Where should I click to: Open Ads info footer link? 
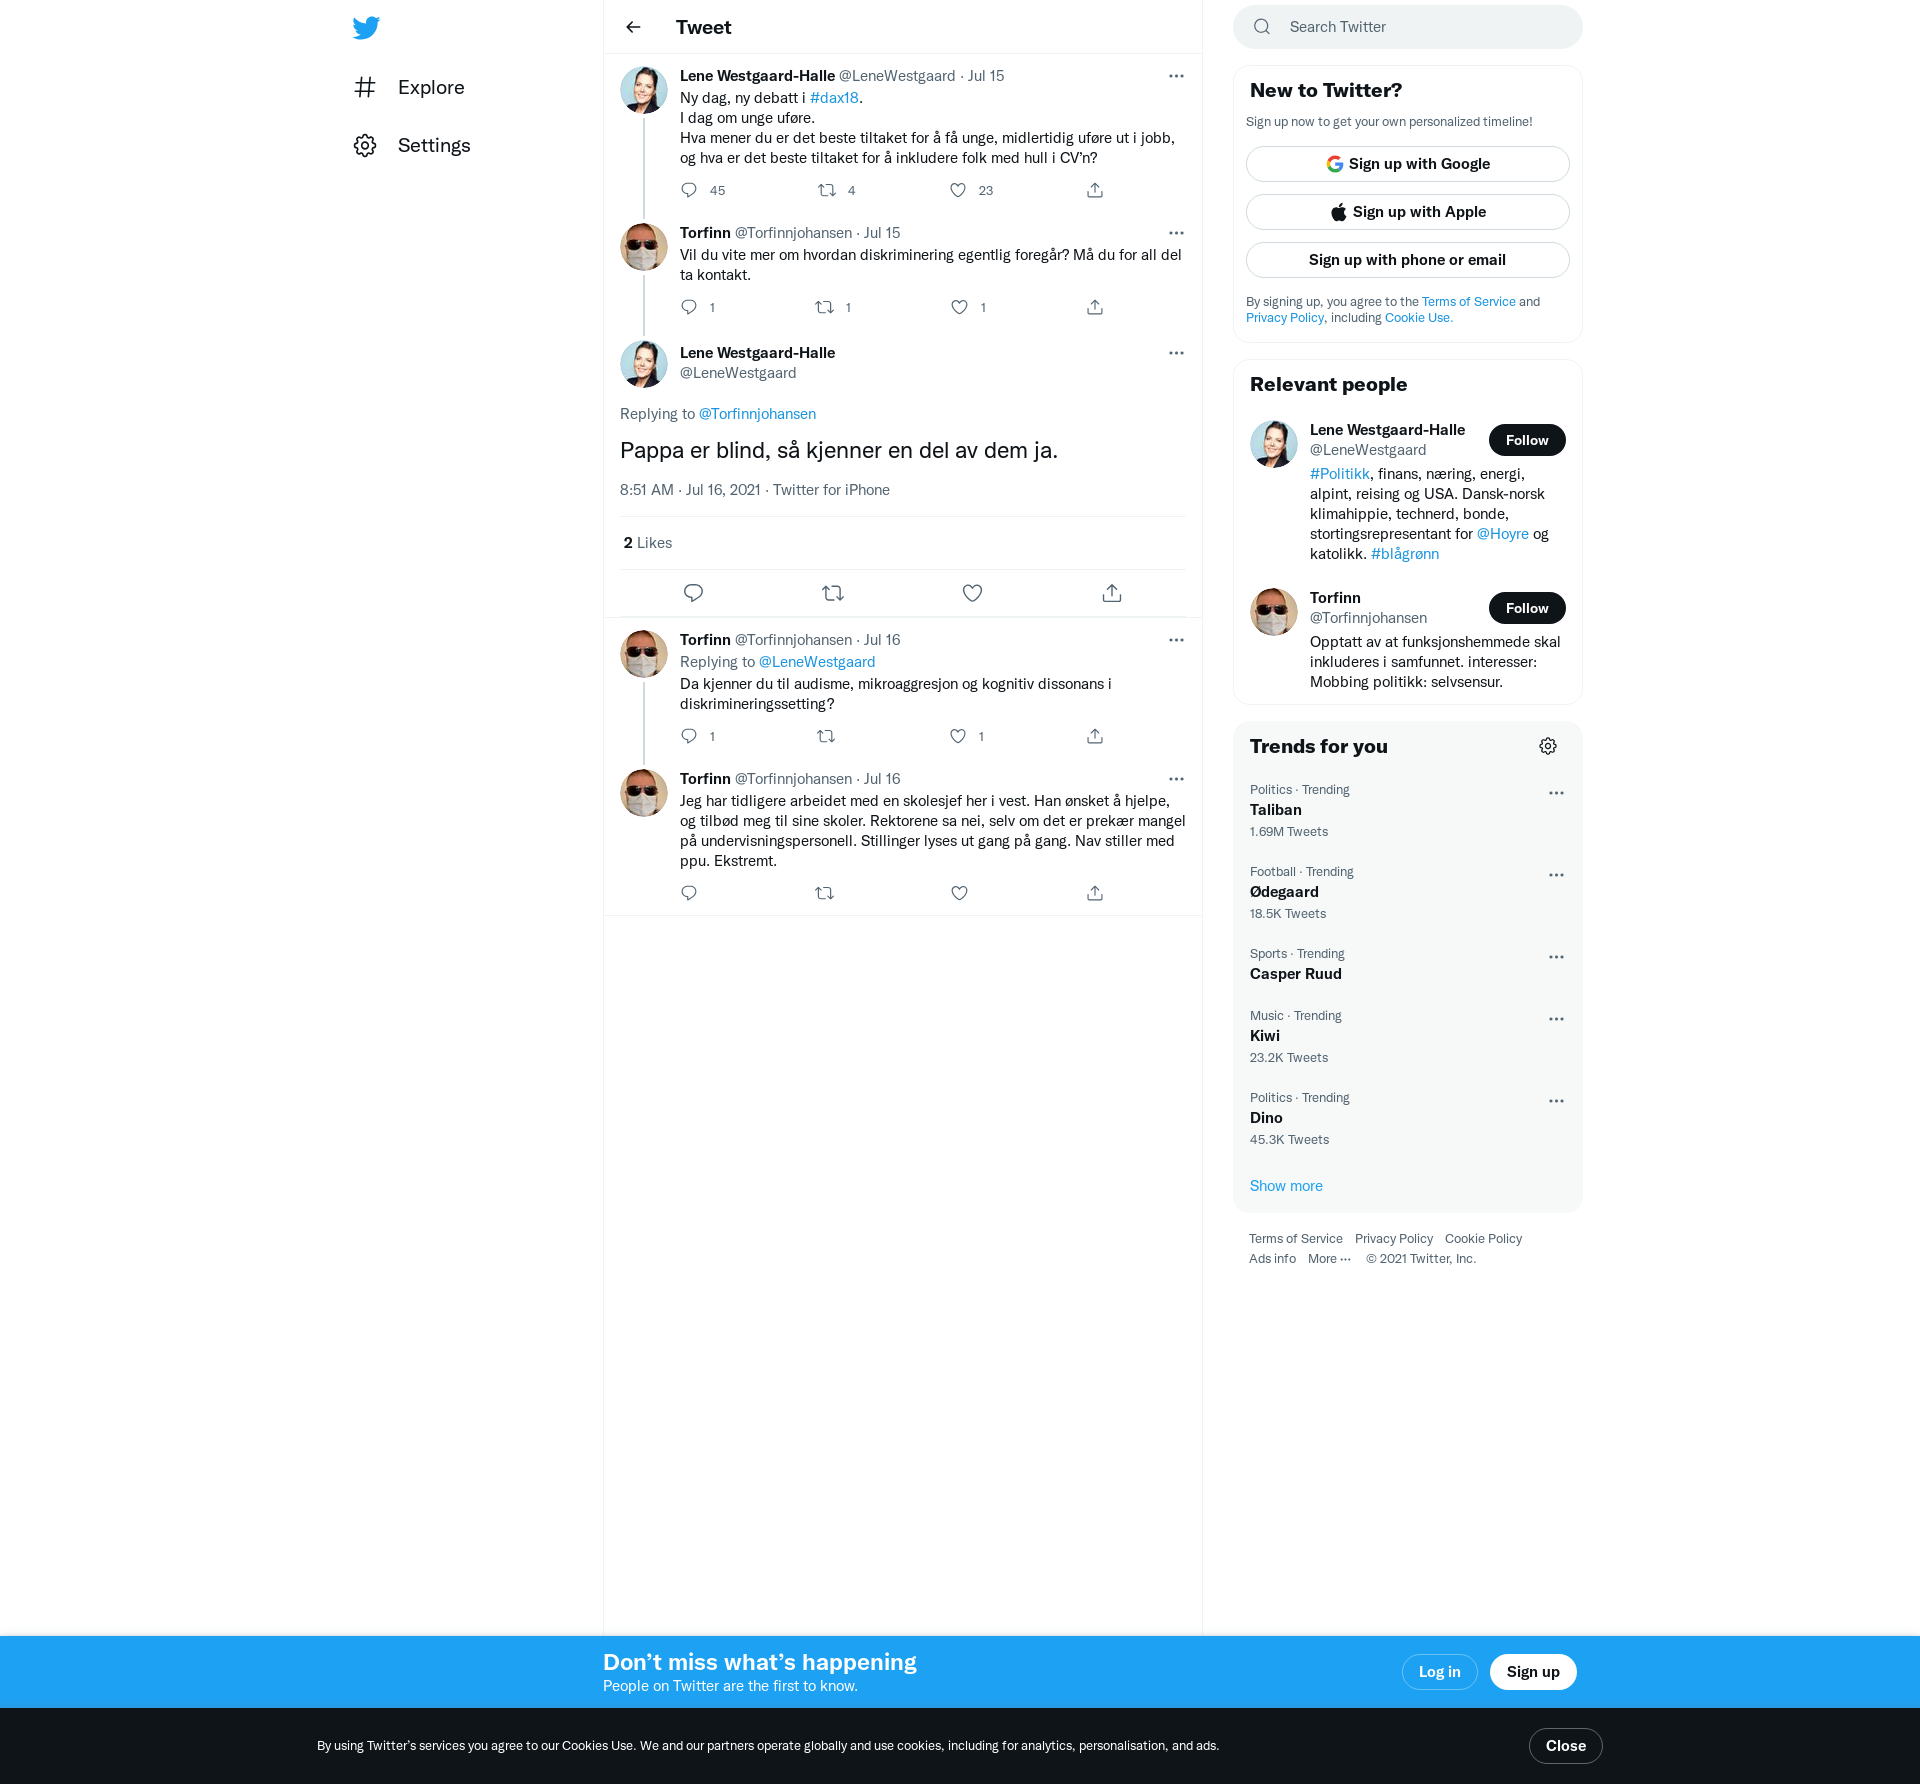point(1272,1259)
